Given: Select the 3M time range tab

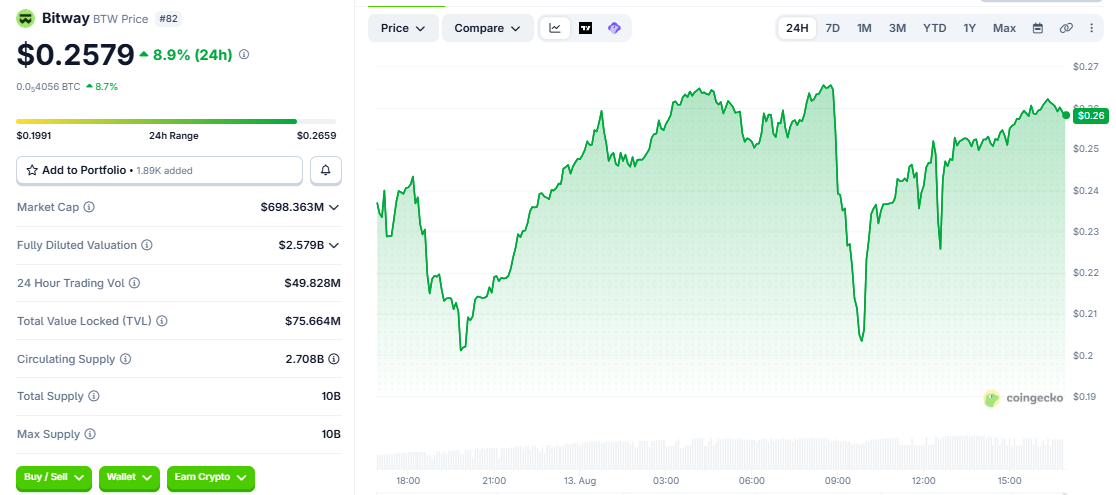Looking at the screenshot, I should click(897, 28).
